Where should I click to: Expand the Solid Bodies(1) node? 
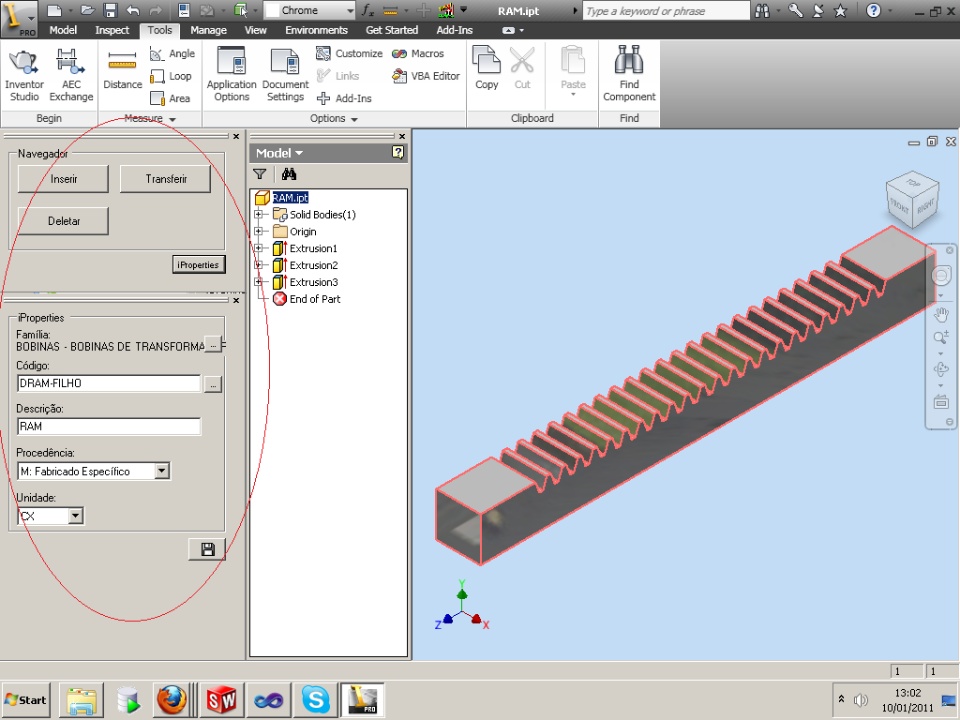point(258,215)
